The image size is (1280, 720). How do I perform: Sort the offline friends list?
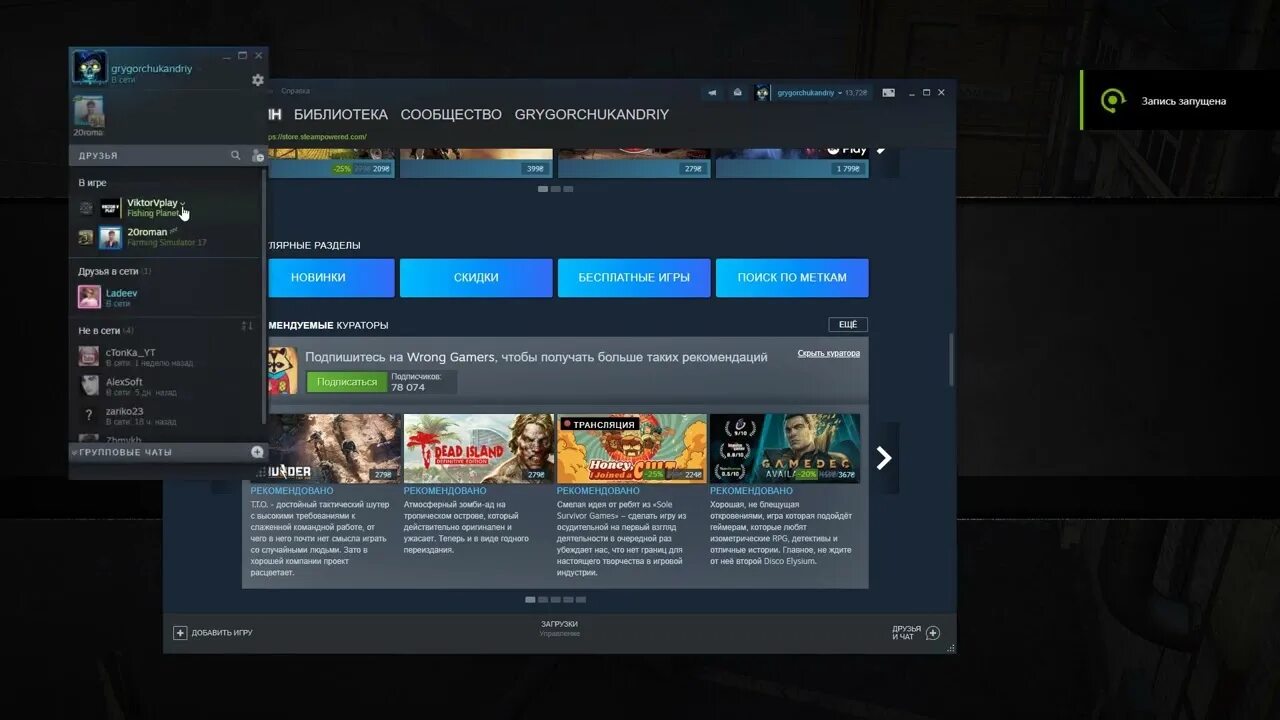(x=248, y=327)
